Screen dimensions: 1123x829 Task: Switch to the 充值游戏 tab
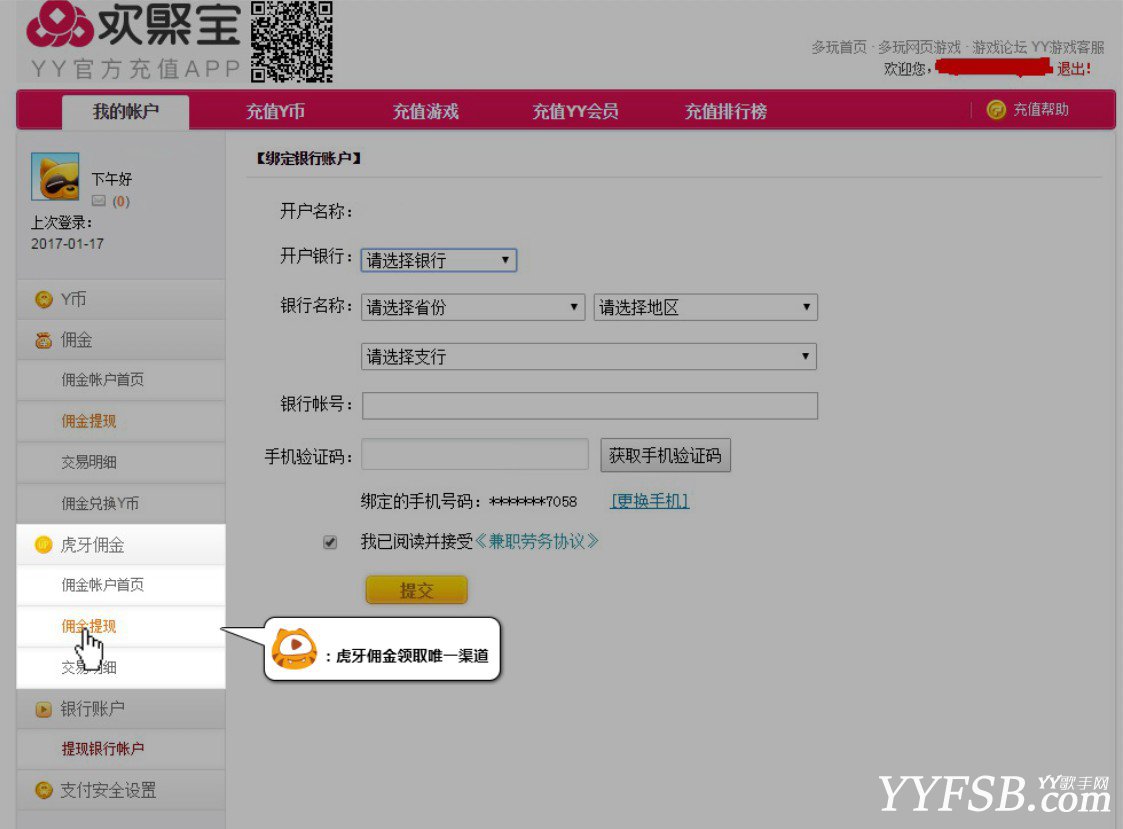point(425,112)
